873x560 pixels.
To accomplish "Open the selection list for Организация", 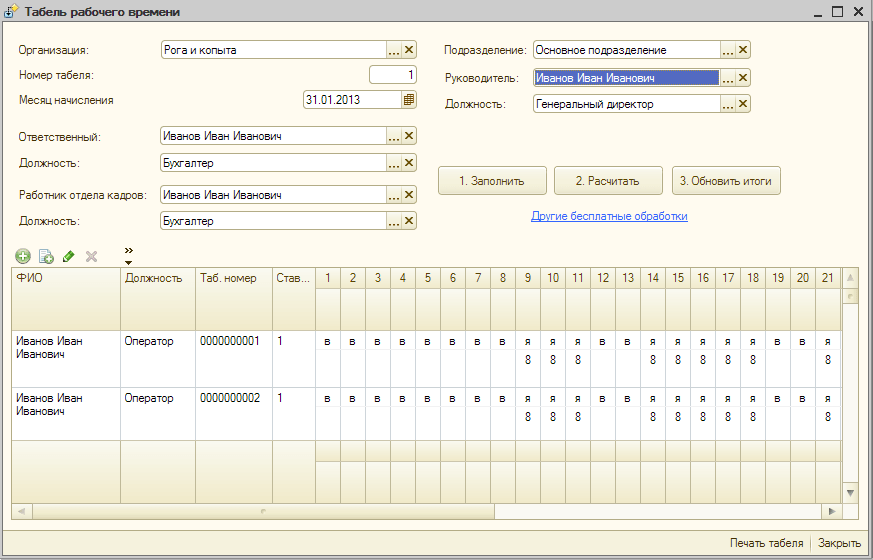I will 394,50.
